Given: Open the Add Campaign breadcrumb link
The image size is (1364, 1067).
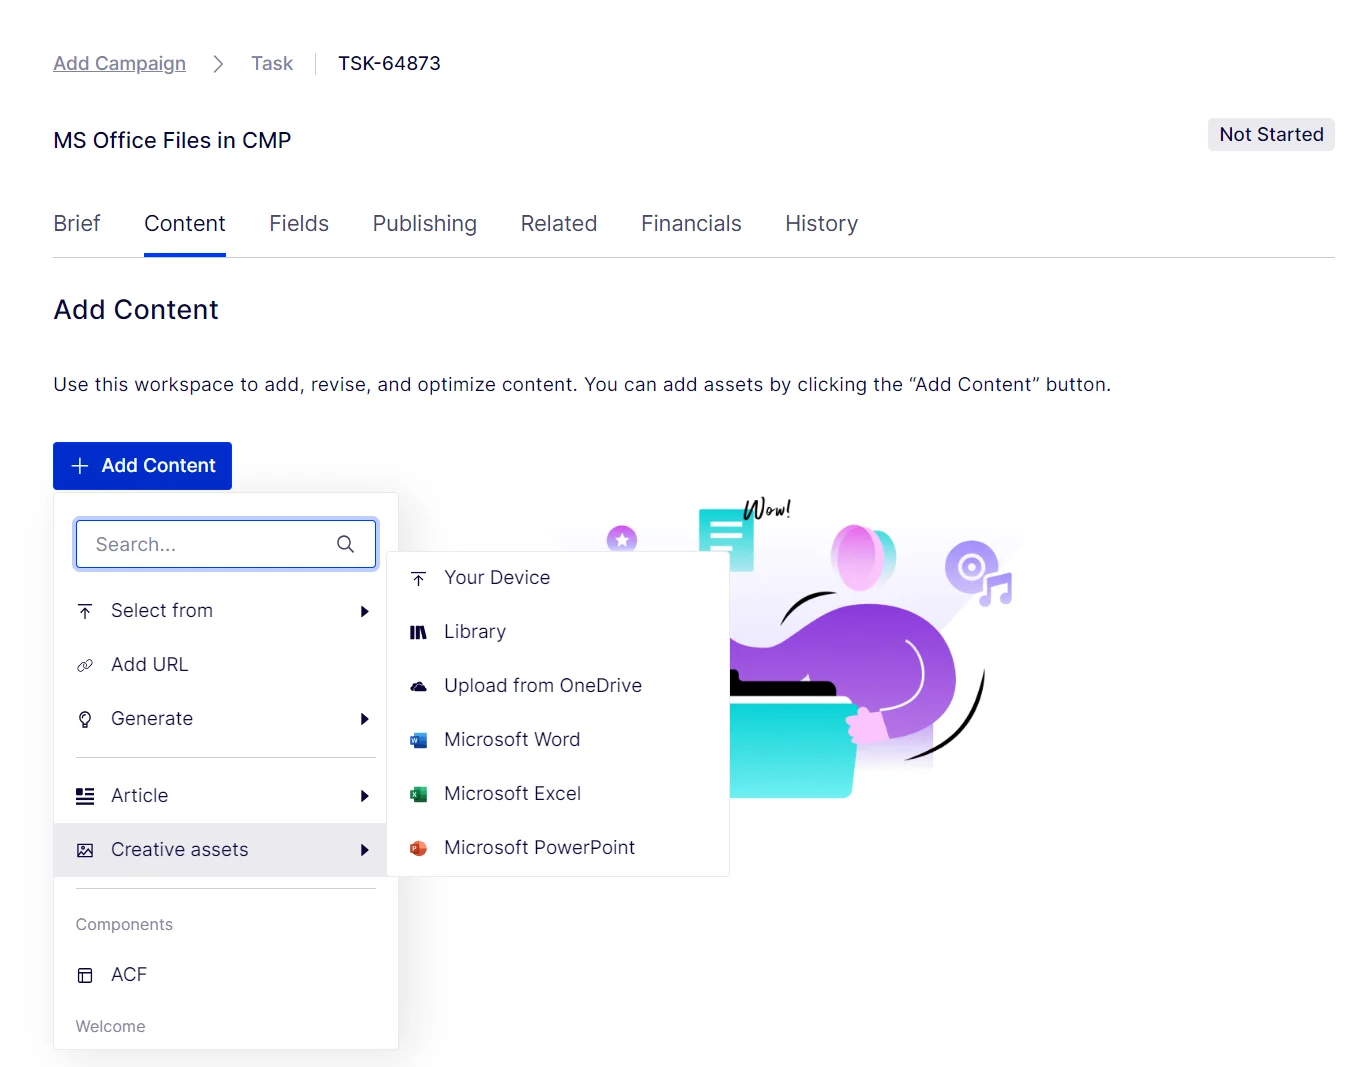Looking at the screenshot, I should coord(119,63).
